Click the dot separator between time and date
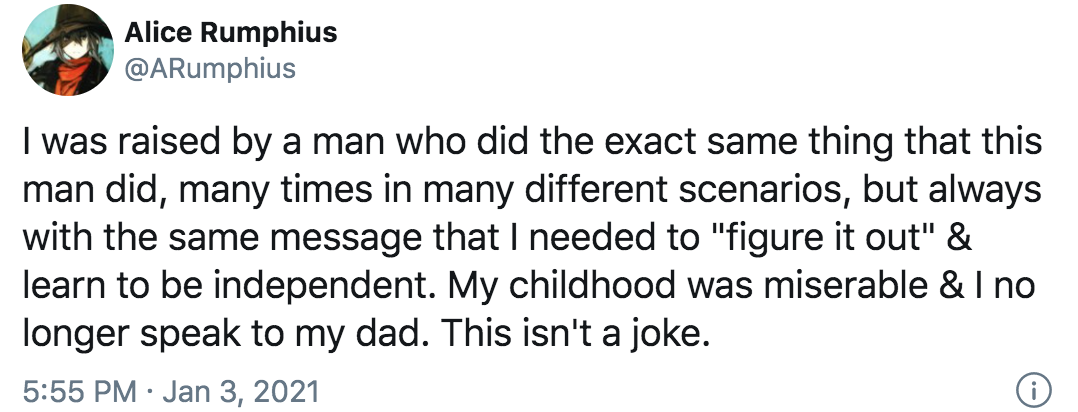This screenshot has width=1078, height=412. (x=150, y=392)
